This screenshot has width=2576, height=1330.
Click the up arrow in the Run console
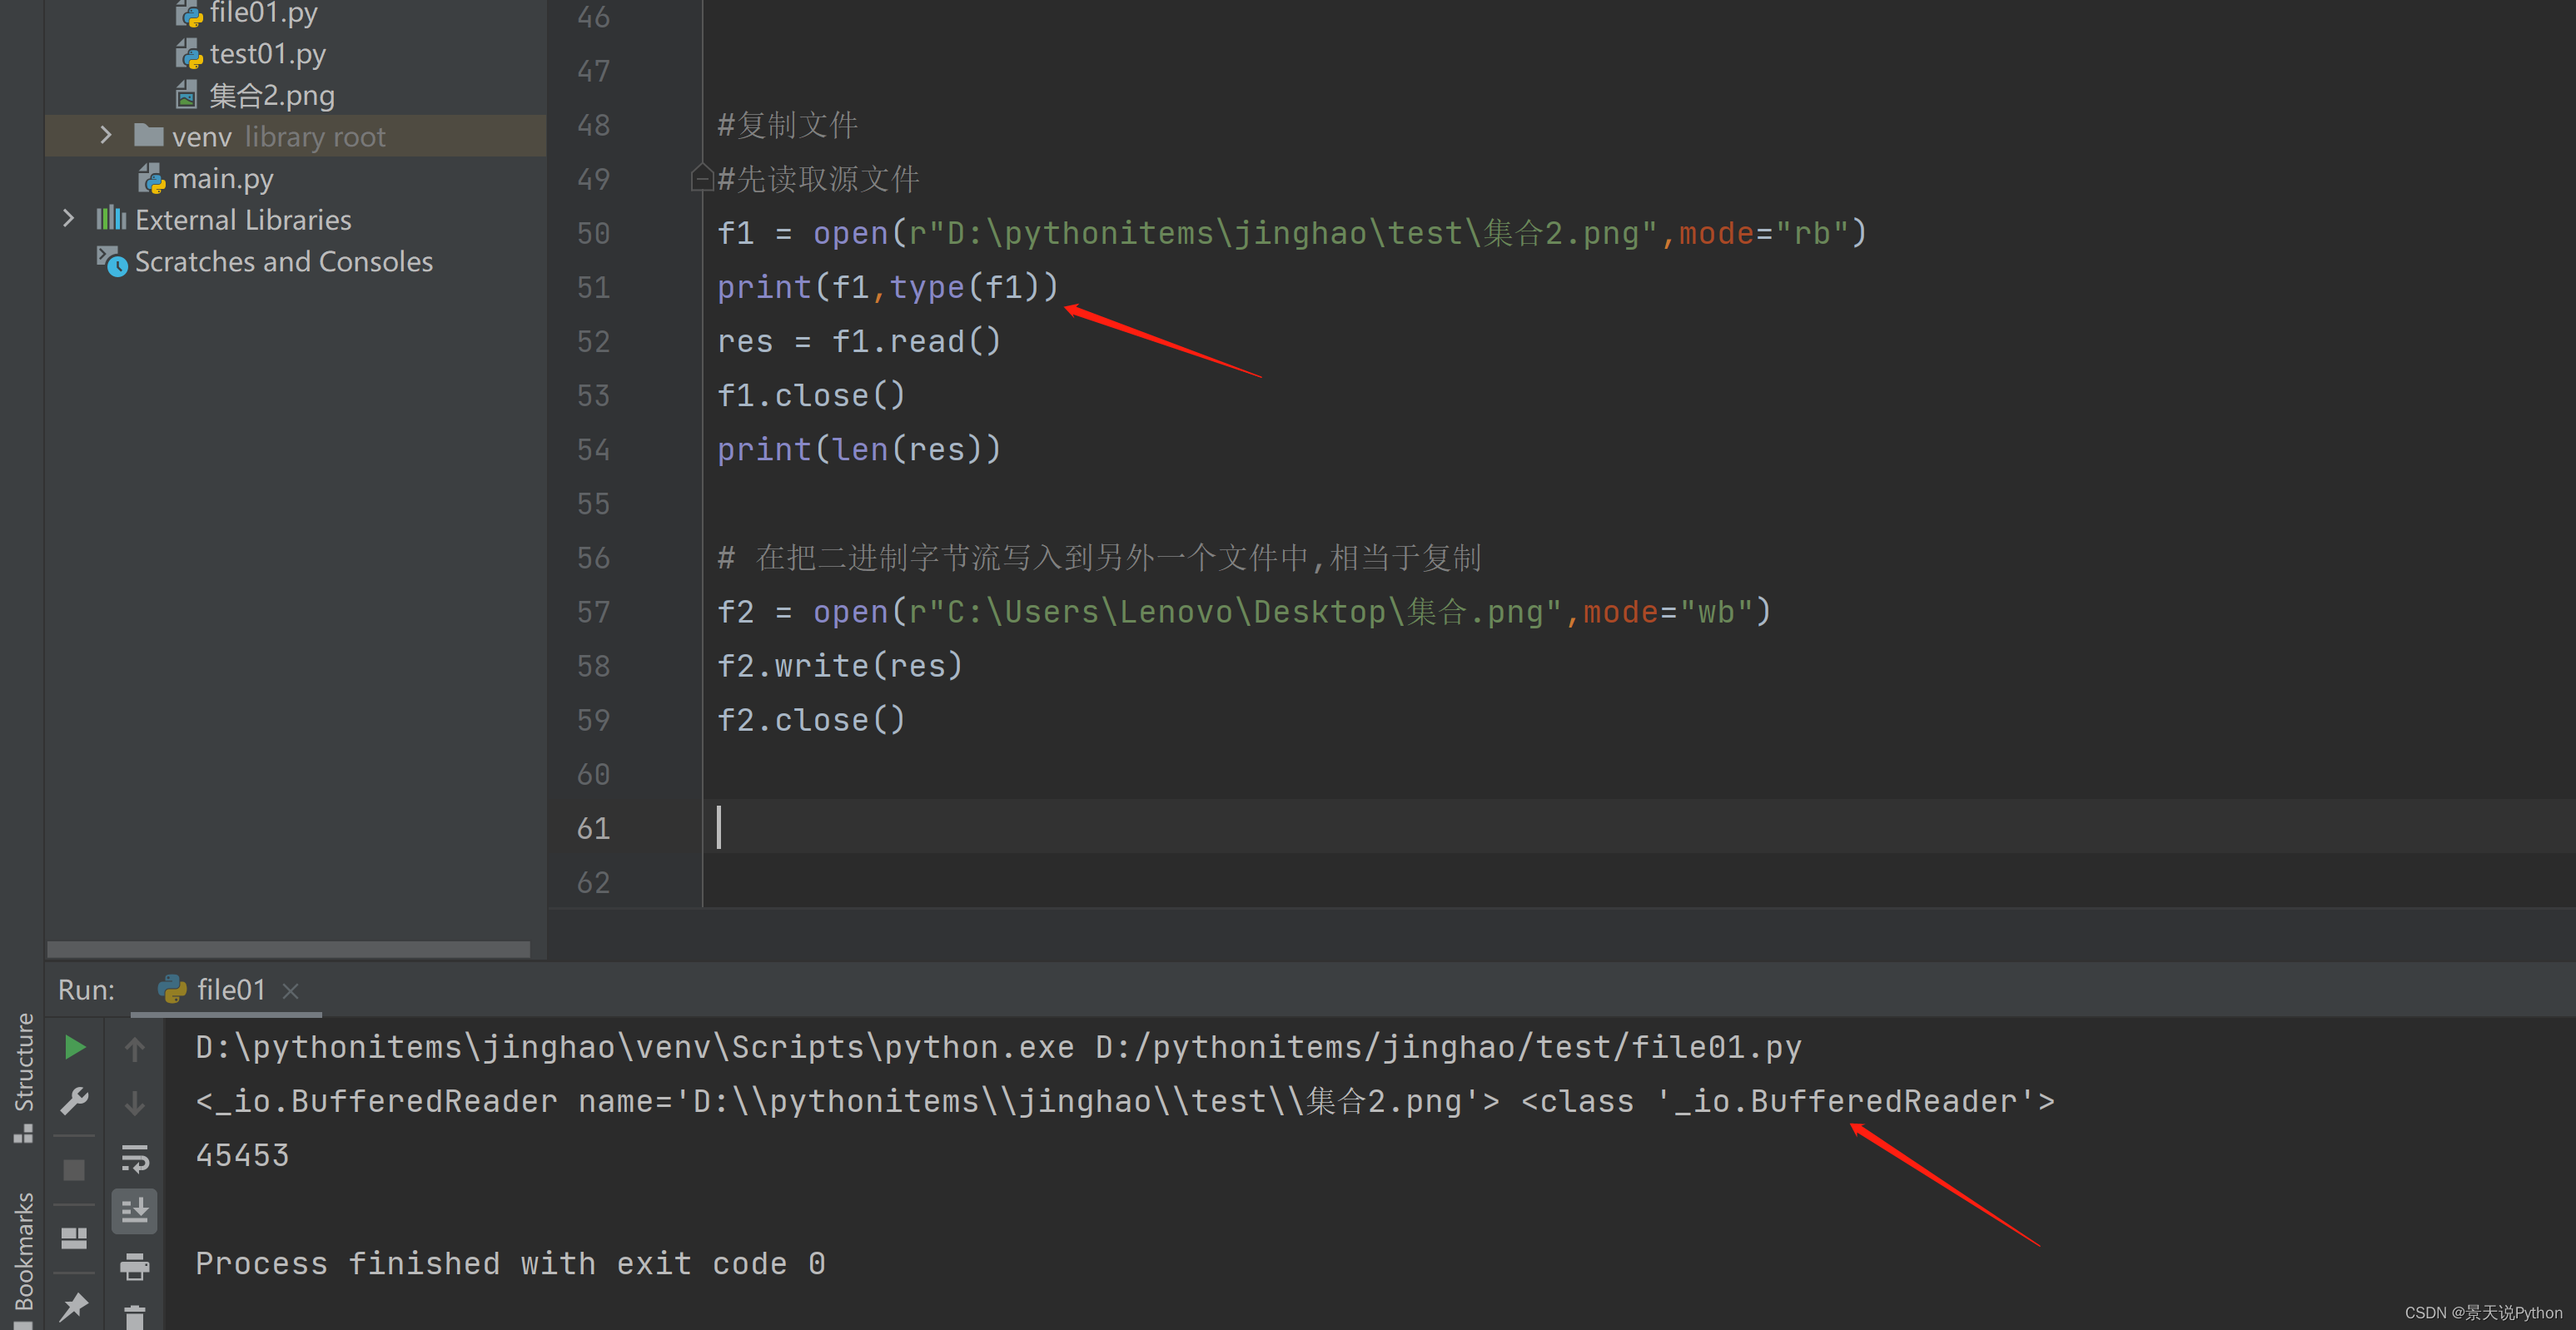pyautogui.click(x=135, y=1048)
